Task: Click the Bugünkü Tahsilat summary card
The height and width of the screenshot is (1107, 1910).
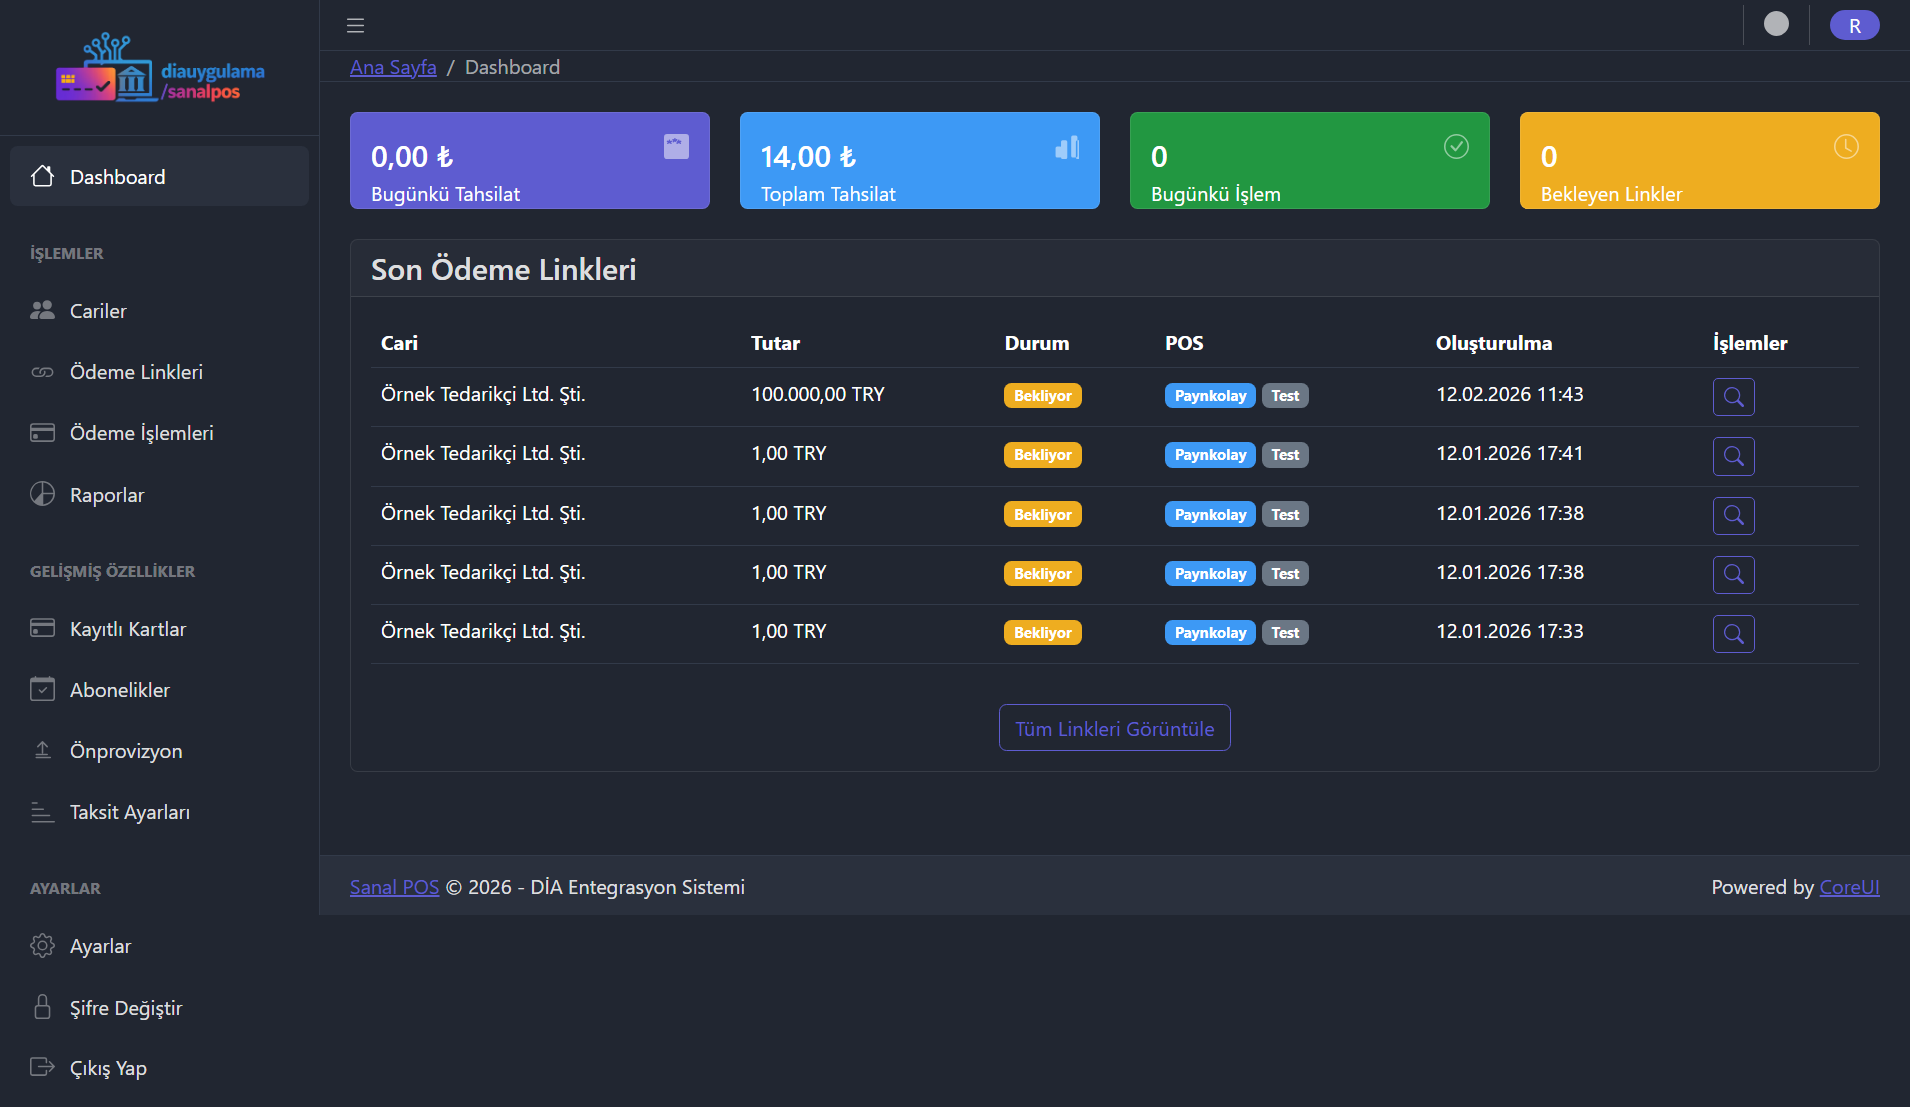Action: tap(530, 160)
